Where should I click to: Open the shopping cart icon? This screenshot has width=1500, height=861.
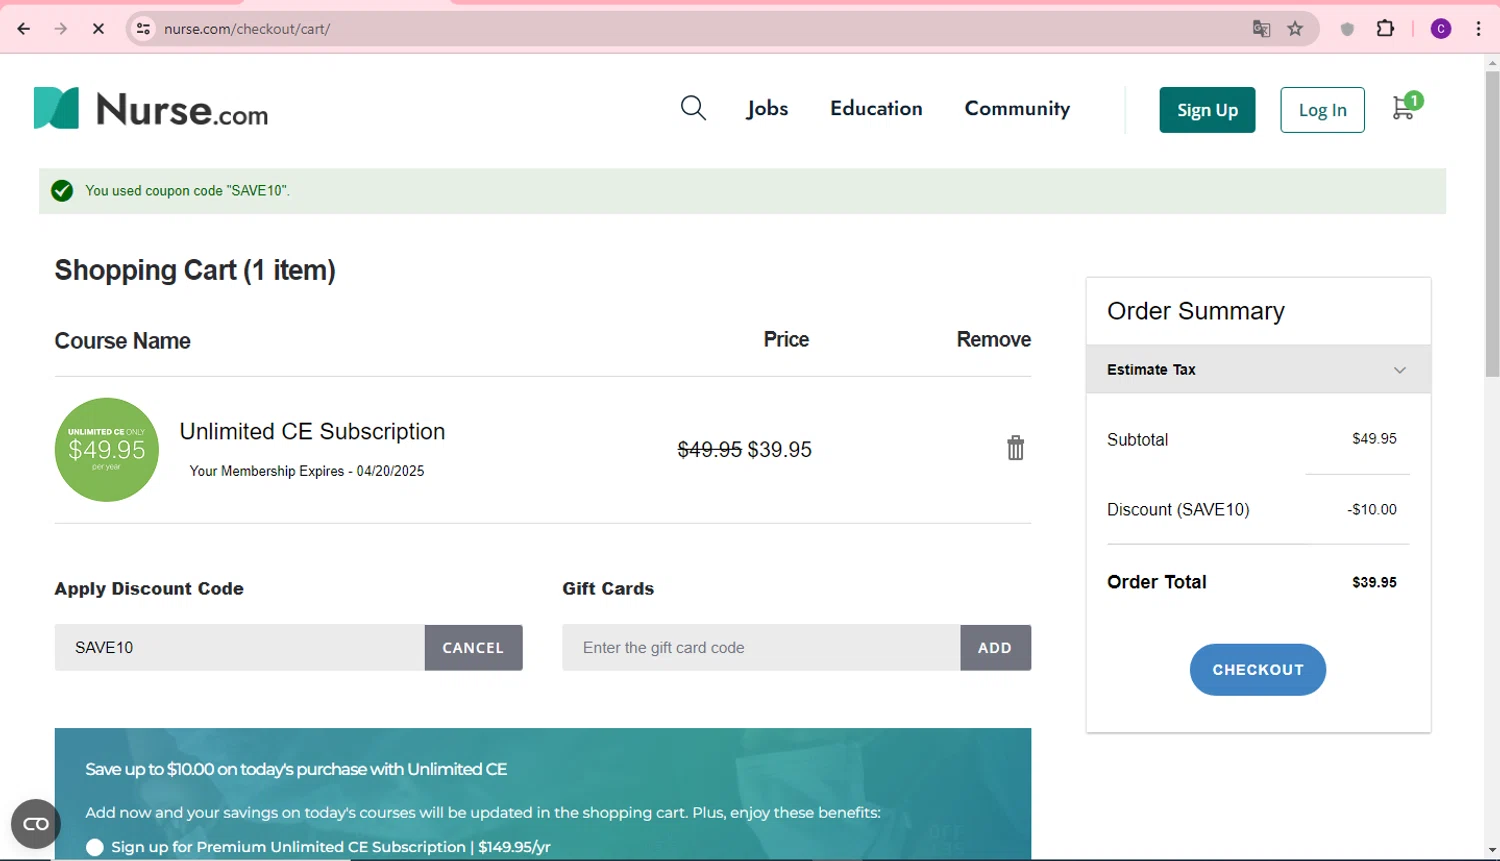click(1405, 107)
